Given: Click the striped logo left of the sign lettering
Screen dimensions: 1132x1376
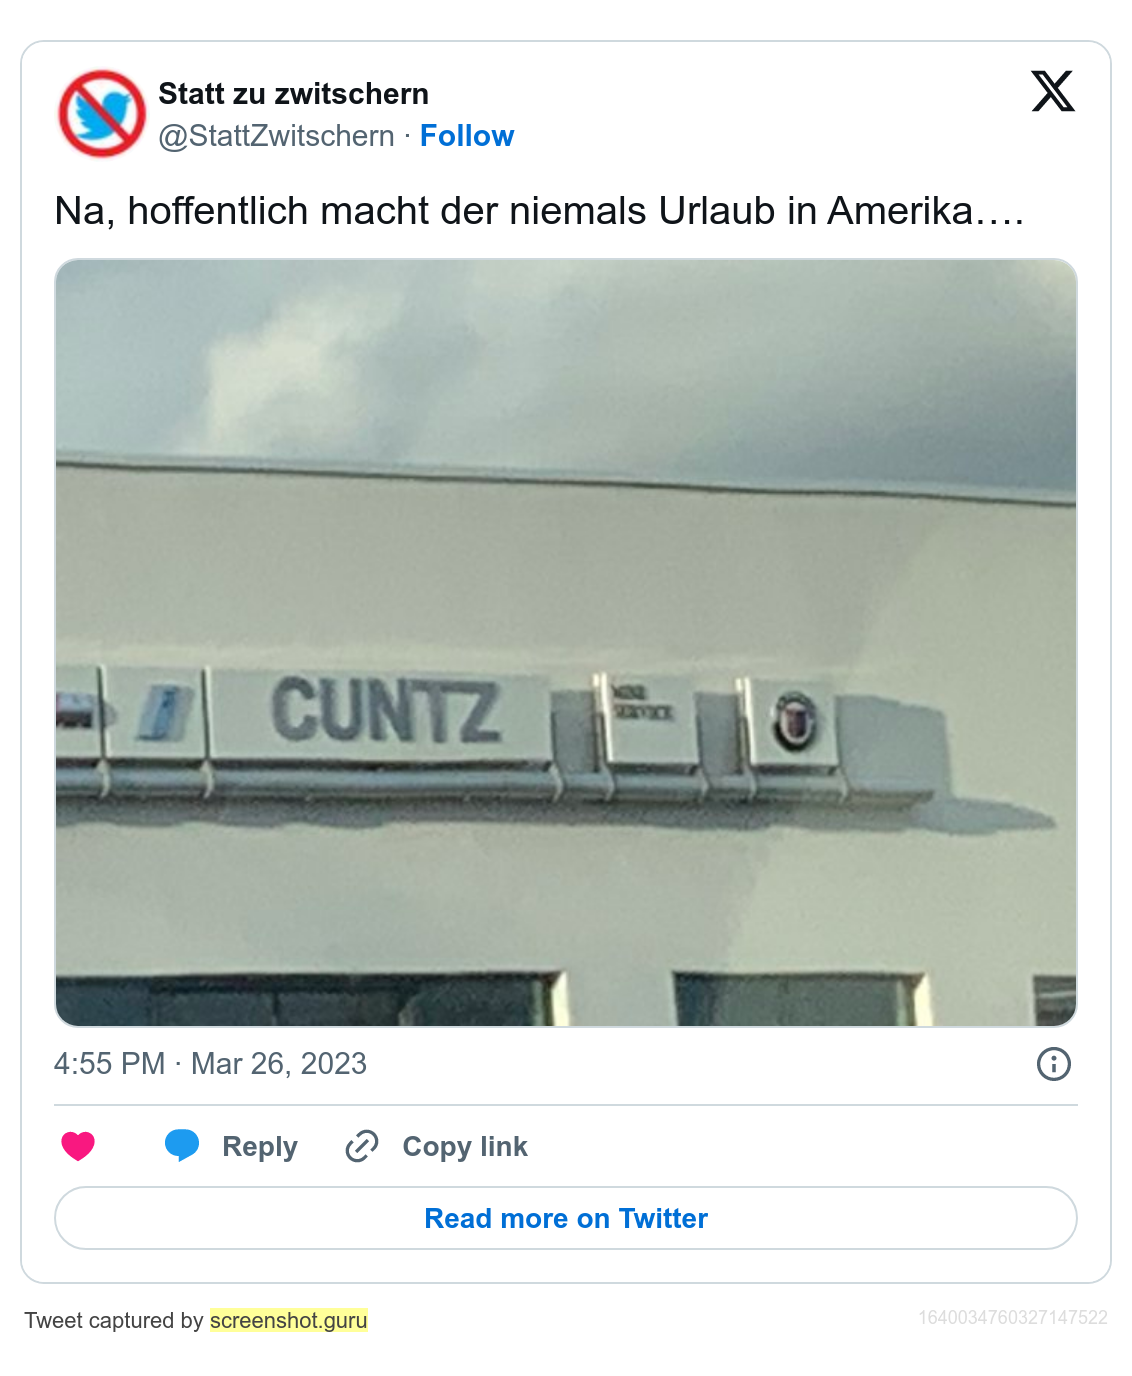Looking at the screenshot, I should [x=166, y=712].
